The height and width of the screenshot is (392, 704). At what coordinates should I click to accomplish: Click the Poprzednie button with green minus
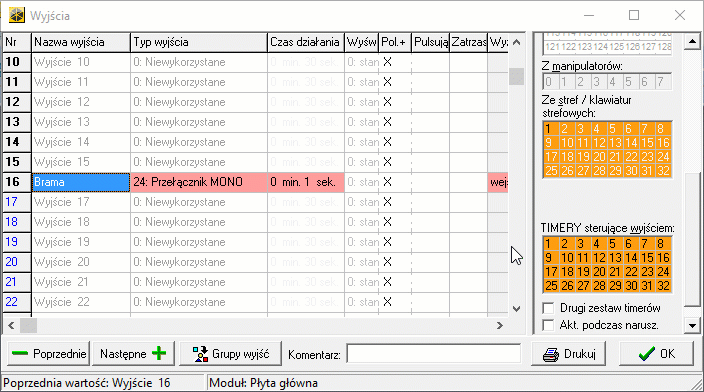click(48, 354)
